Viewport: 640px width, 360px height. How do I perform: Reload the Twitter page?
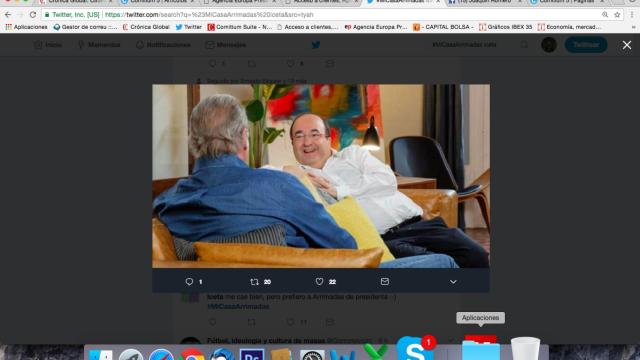(33, 15)
